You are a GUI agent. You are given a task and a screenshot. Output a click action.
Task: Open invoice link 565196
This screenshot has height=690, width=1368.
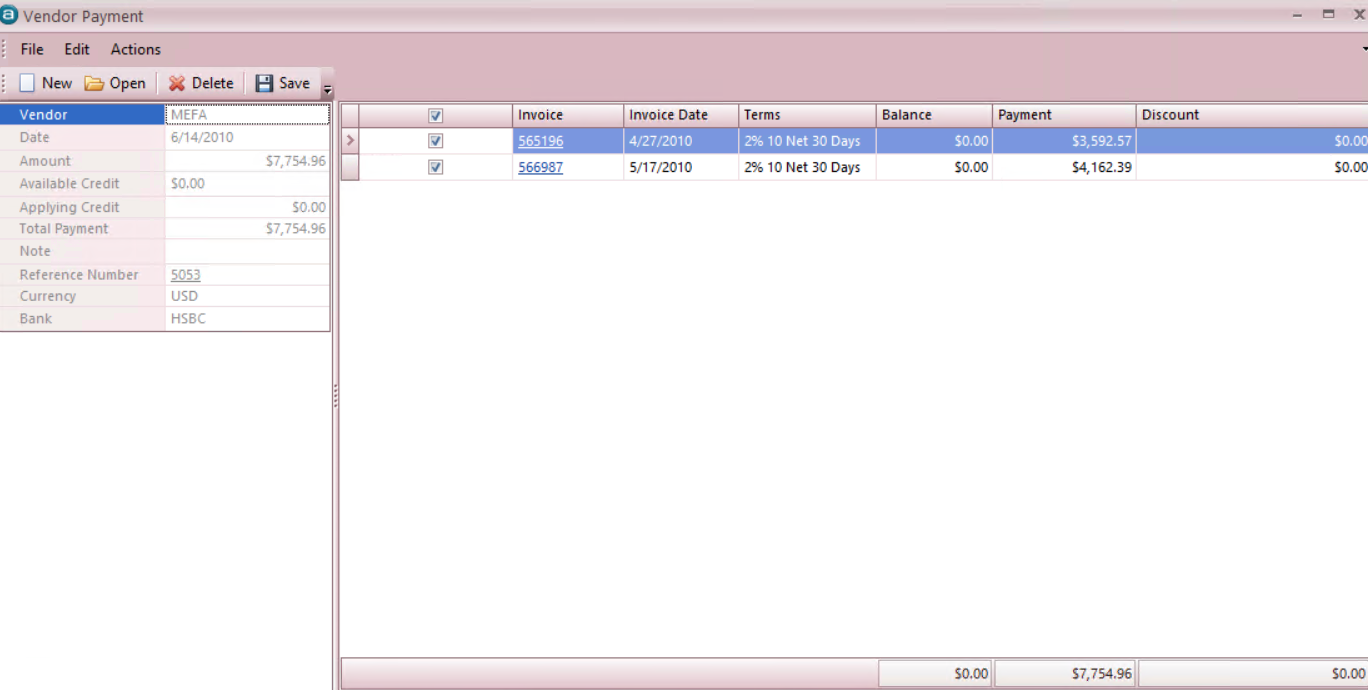pos(540,141)
